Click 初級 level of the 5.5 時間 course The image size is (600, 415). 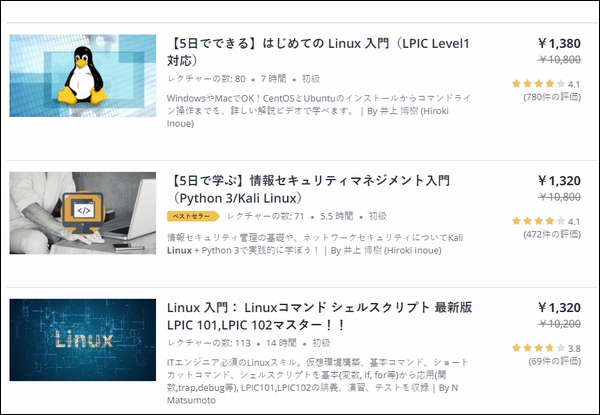378,216
